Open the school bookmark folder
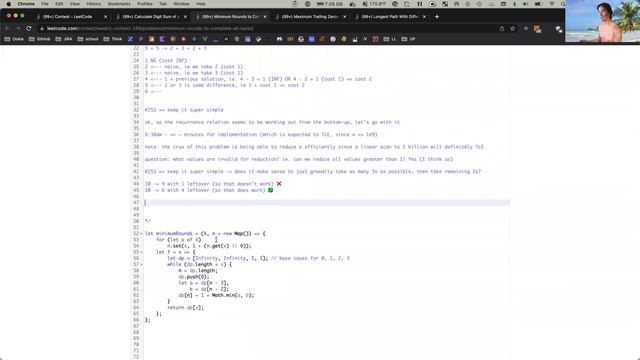This screenshot has height=360, width=640. [88, 39]
